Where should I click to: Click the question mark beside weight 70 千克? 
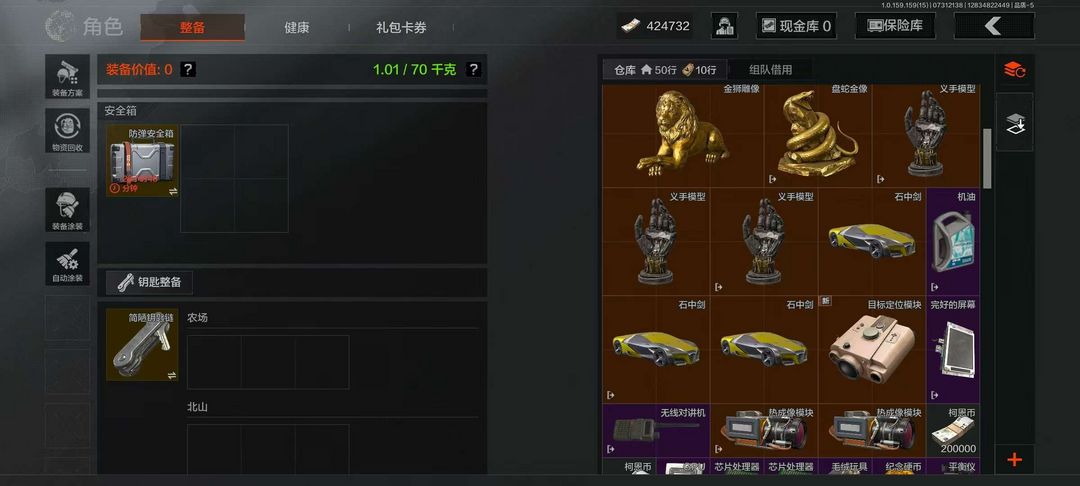(473, 70)
